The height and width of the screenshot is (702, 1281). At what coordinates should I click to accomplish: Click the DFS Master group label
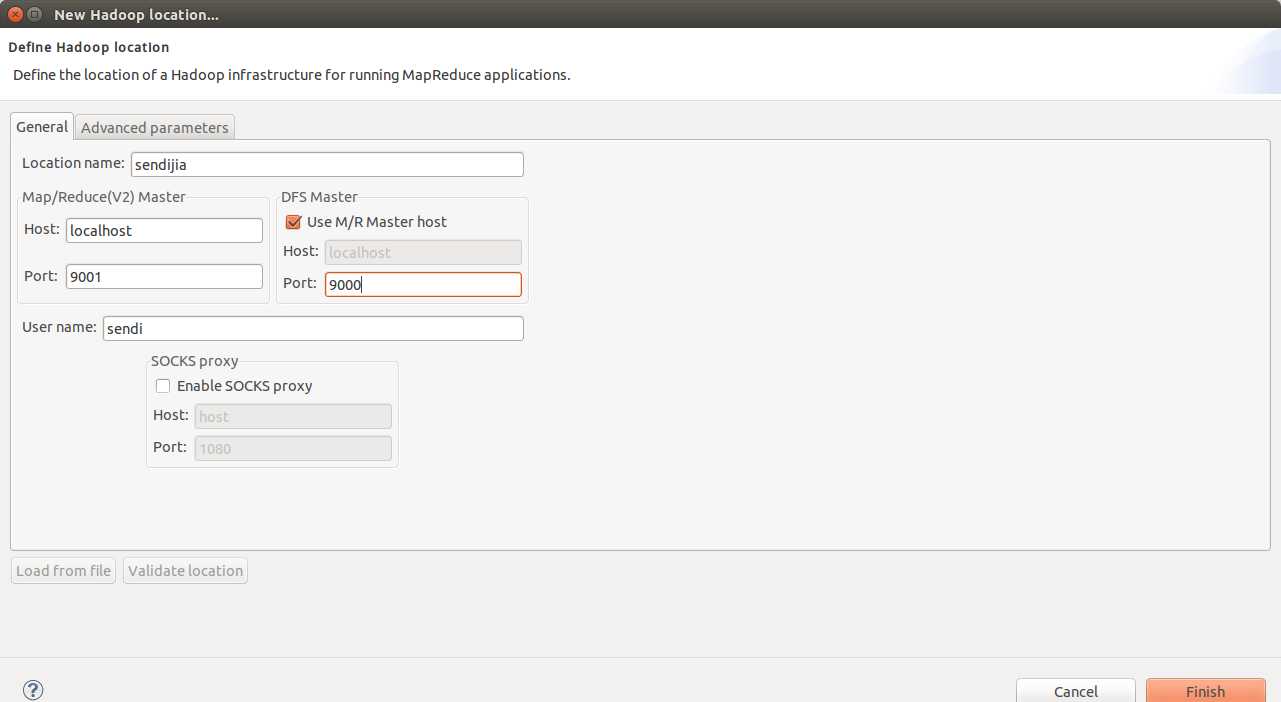[319, 197]
